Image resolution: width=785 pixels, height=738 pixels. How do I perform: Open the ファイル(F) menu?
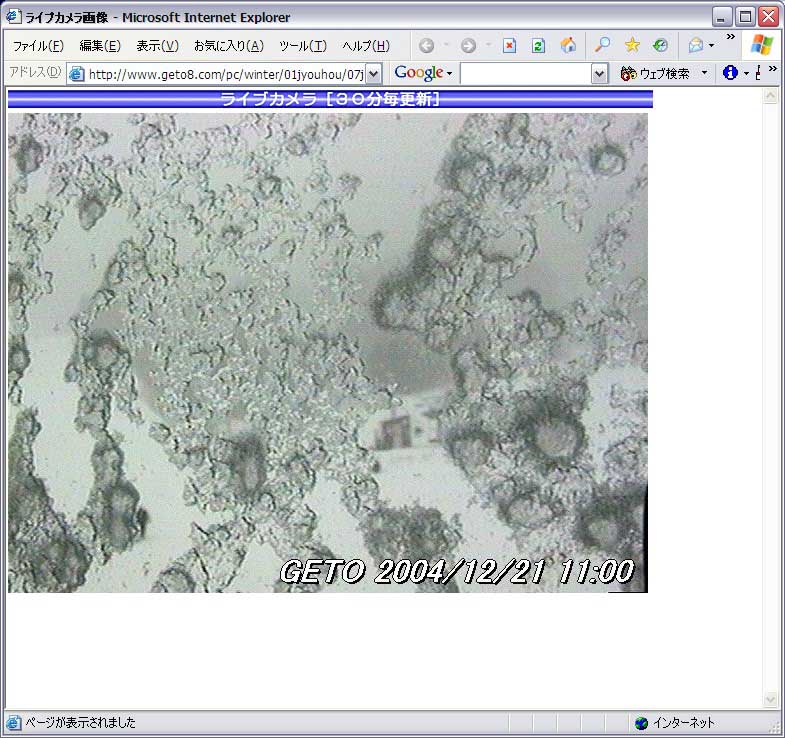point(38,46)
